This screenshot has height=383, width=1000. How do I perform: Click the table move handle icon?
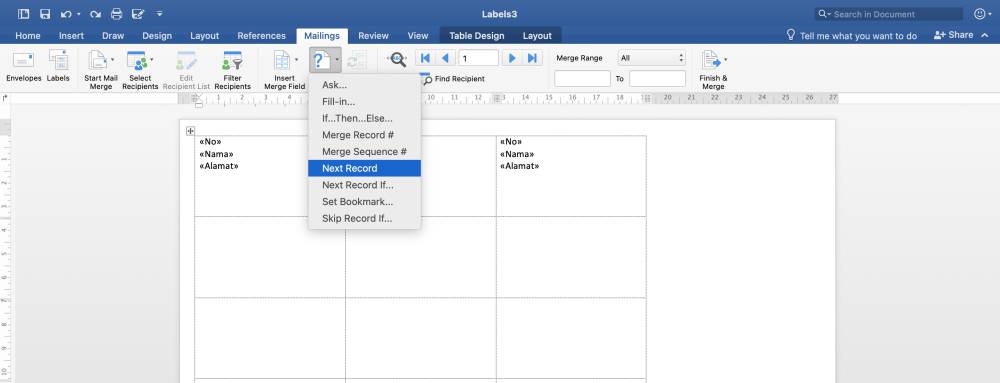tap(190, 131)
